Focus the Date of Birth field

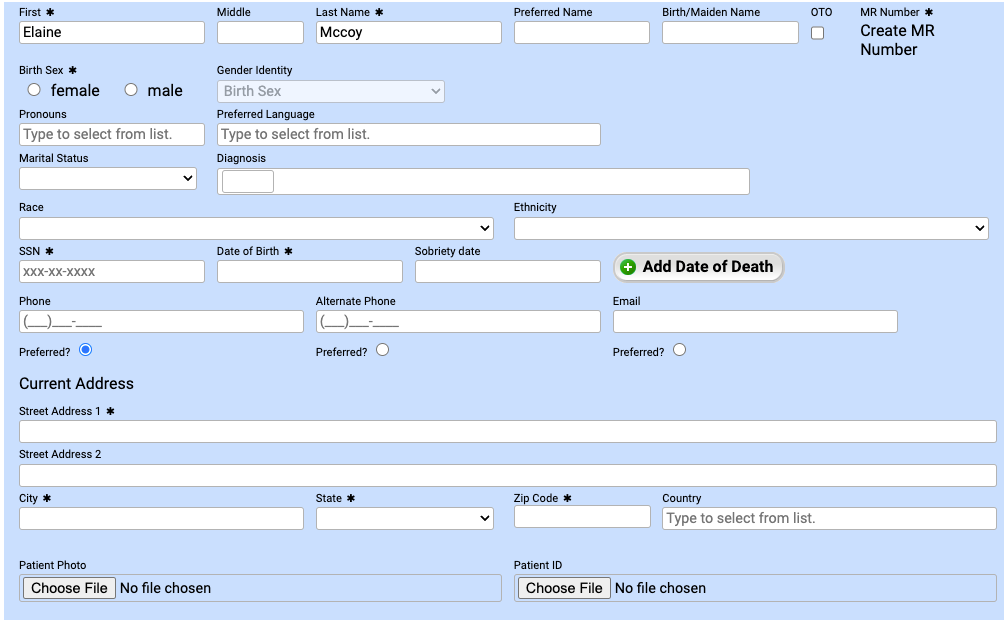(309, 270)
